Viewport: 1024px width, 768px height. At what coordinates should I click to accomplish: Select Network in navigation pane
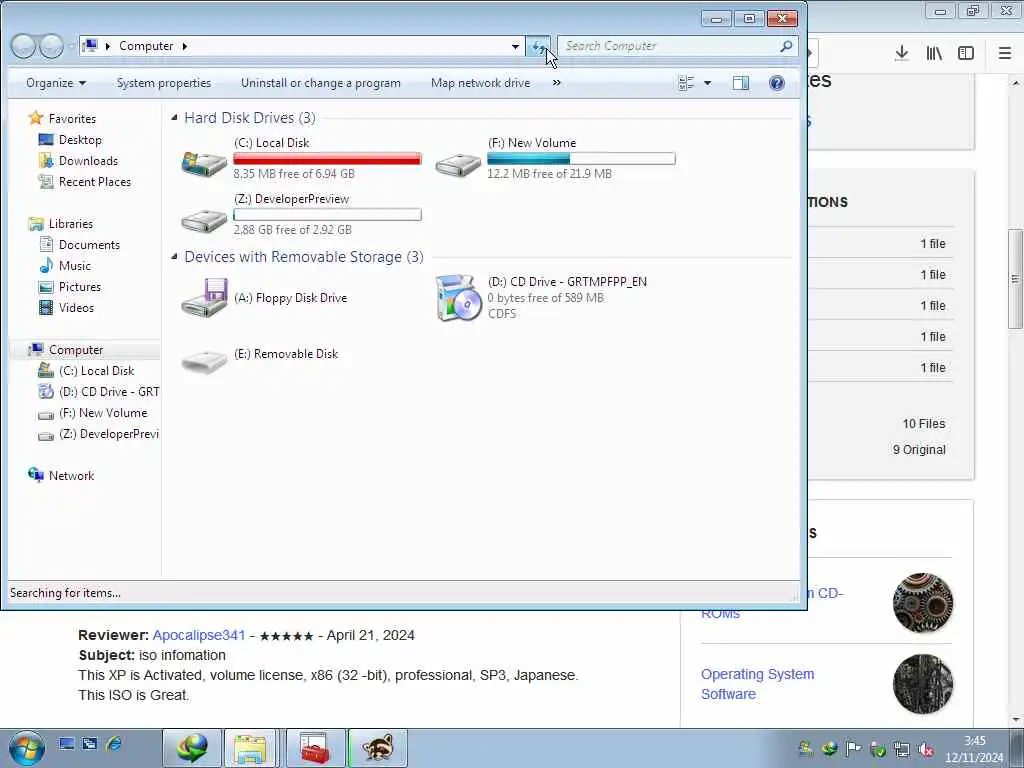point(71,475)
